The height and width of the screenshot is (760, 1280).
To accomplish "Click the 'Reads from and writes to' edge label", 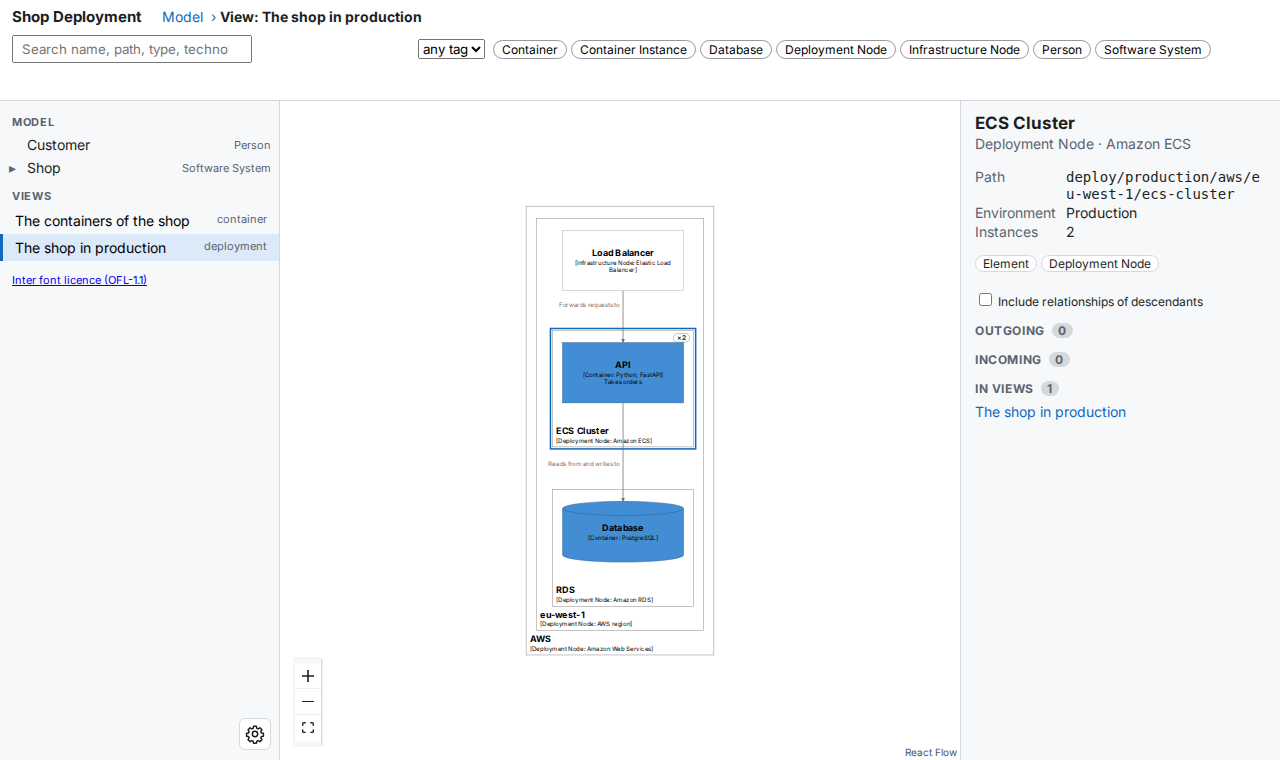I will tap(584, 464).
